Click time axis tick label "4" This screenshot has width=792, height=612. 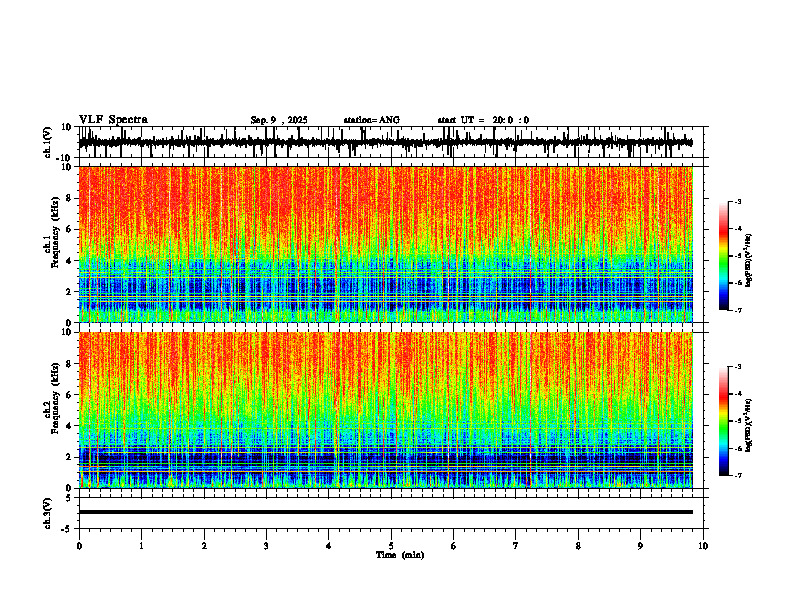tap(329, 546)
